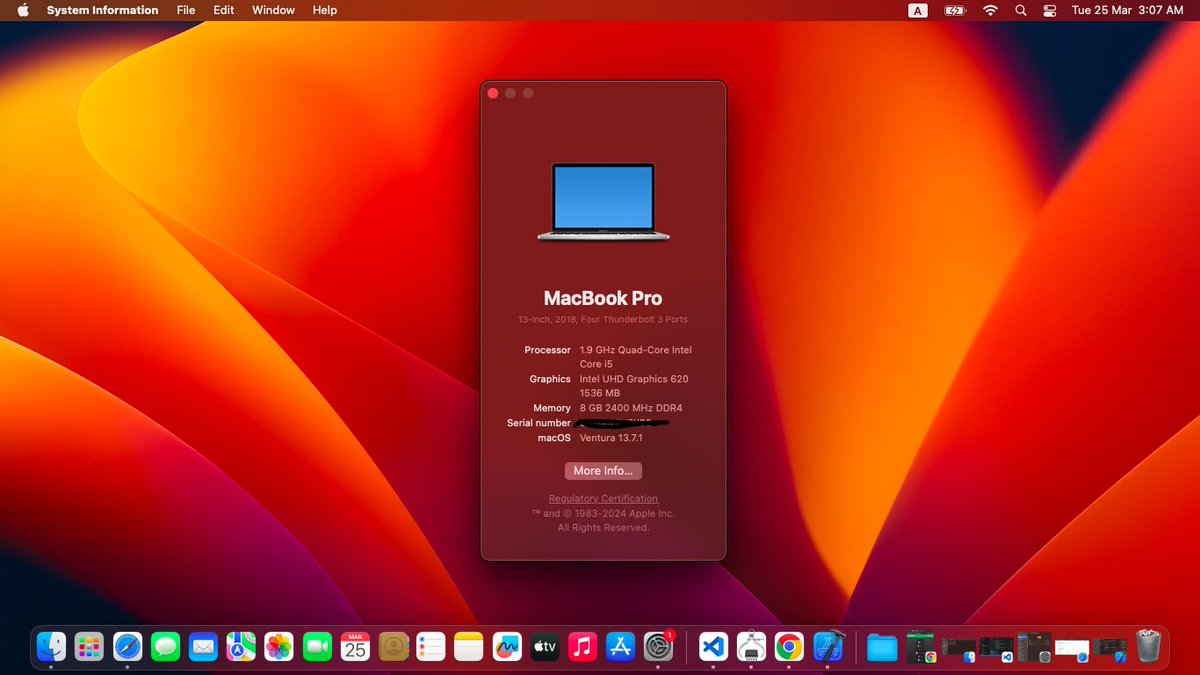Open Calendar icon showing 25
This screenshot has width=1200, height=675.
(x=355, y=647)
